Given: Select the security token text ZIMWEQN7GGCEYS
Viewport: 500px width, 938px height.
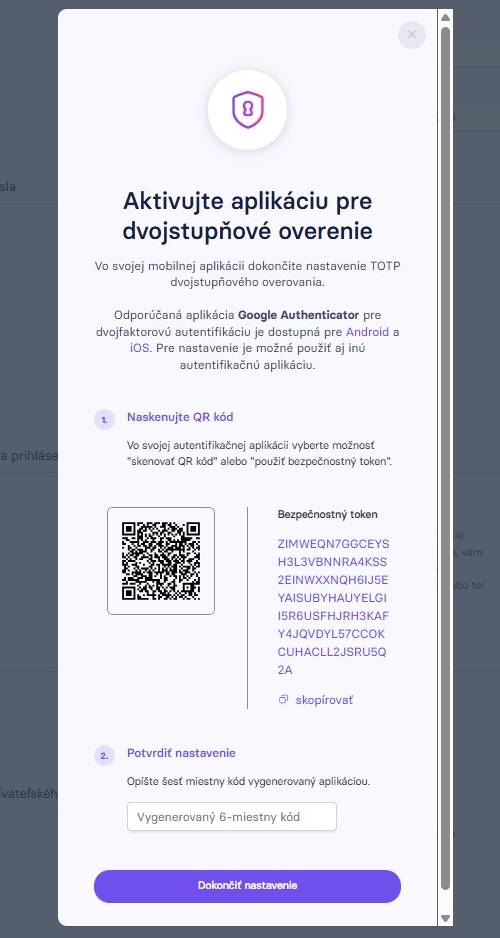Looking at the screenshot, I should 334,544.
